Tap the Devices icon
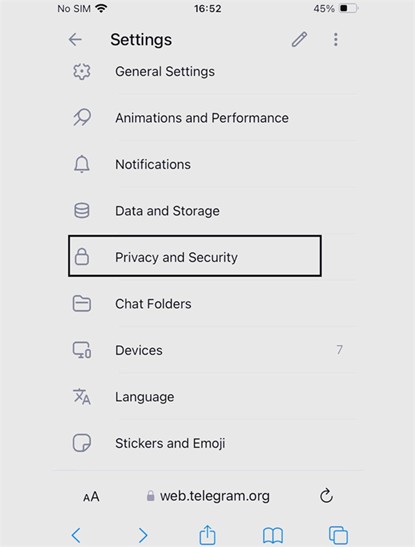 pos(82,350)
